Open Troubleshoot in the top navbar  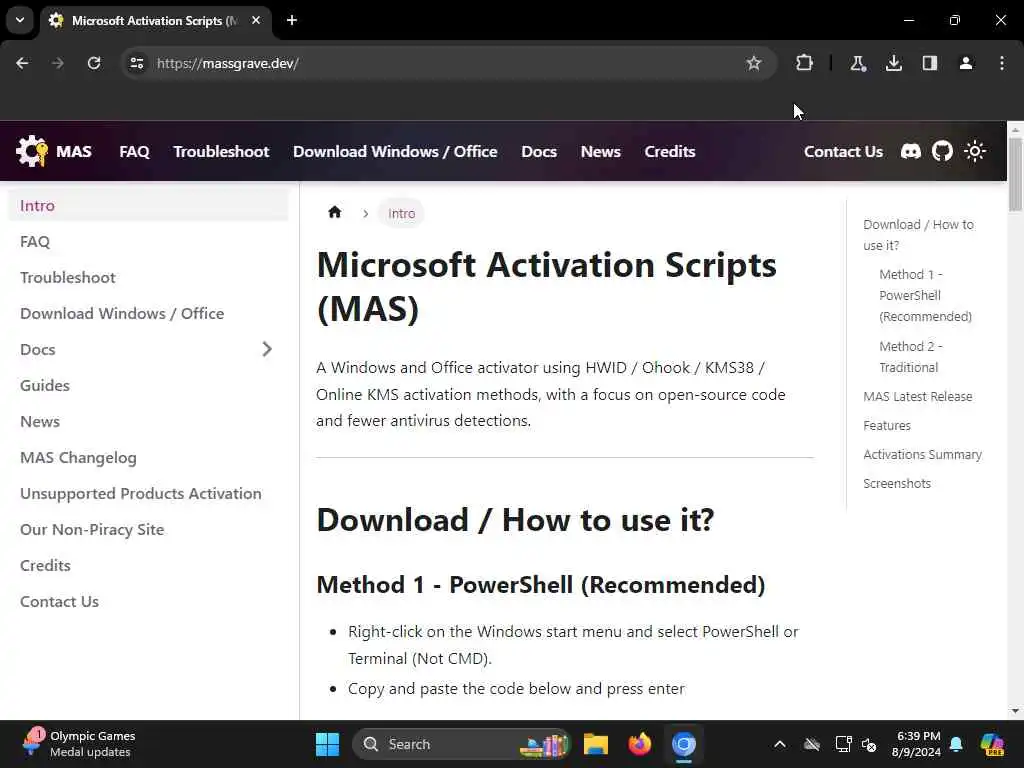pyautogui.click(x=221, y=152)
